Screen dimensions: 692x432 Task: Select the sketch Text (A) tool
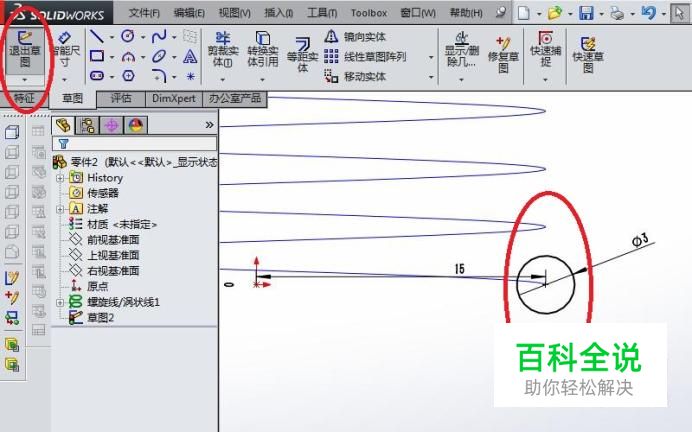pyautogui.click(x=190, y=56)
